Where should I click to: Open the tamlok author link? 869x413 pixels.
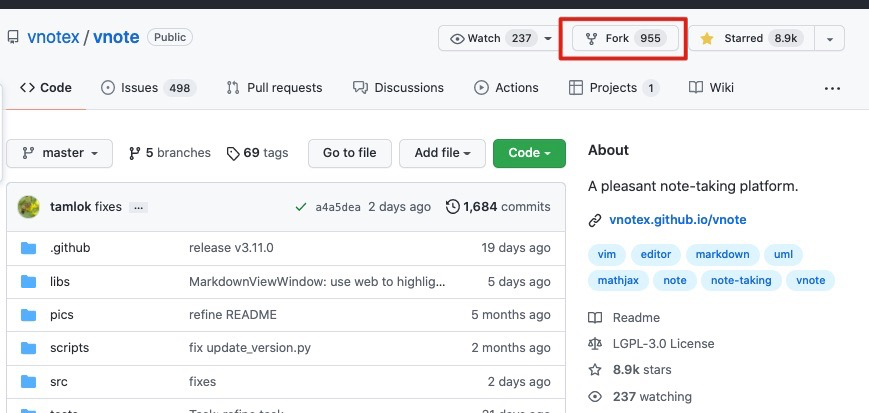70,207
